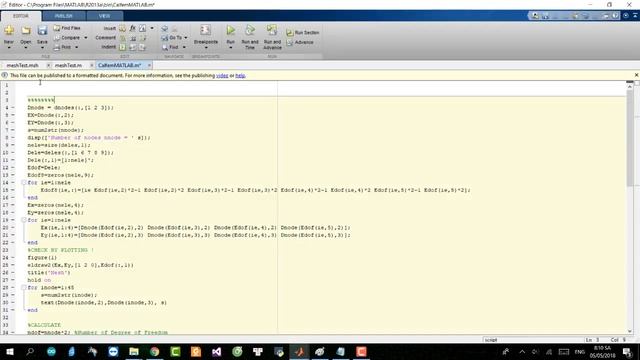Open the Save dropdown arrow
This screenshot has width=640, height=360.
[42, 48]
